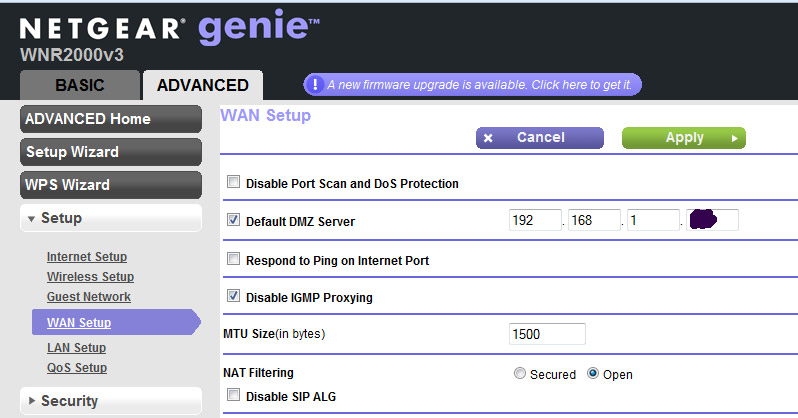798x418 pixels.
Task: Uncheck Disable IGMP Proxying
Action: tap(234, 296)
